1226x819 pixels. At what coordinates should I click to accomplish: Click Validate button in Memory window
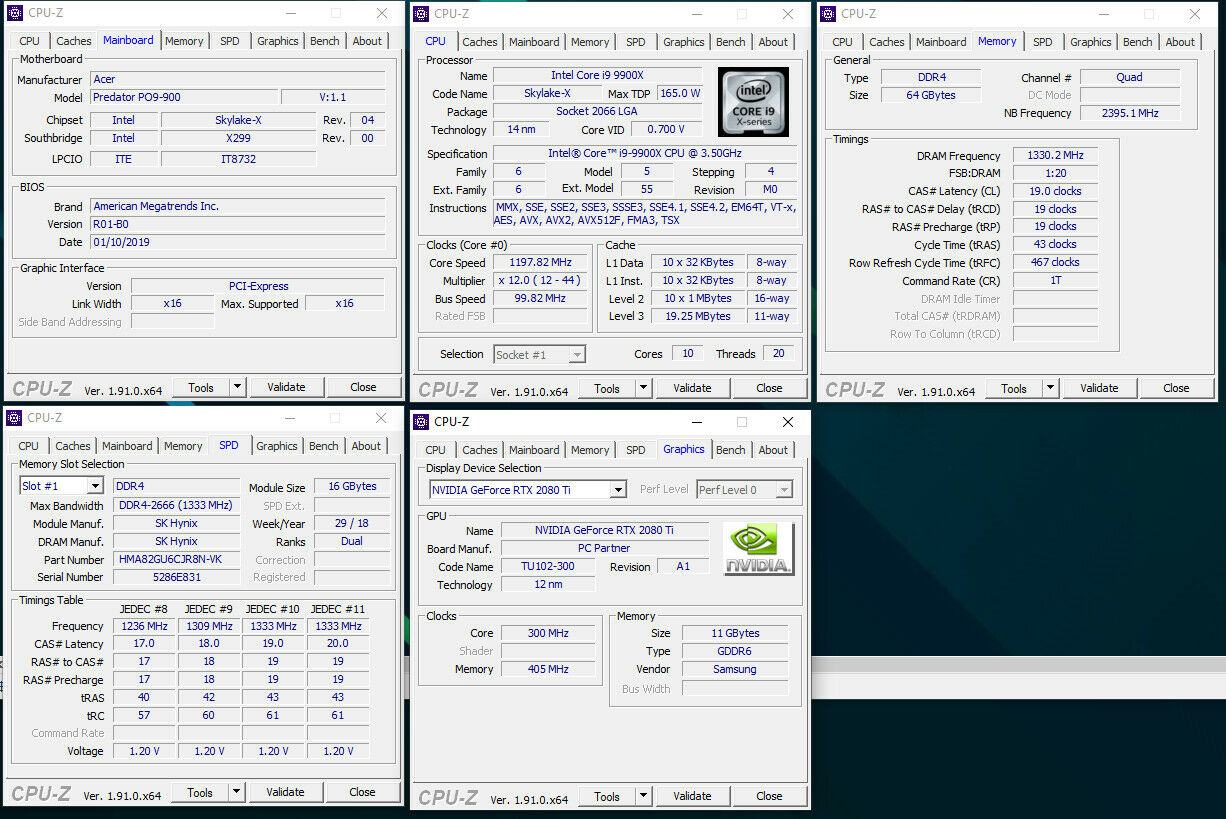tap(1099, 388)
